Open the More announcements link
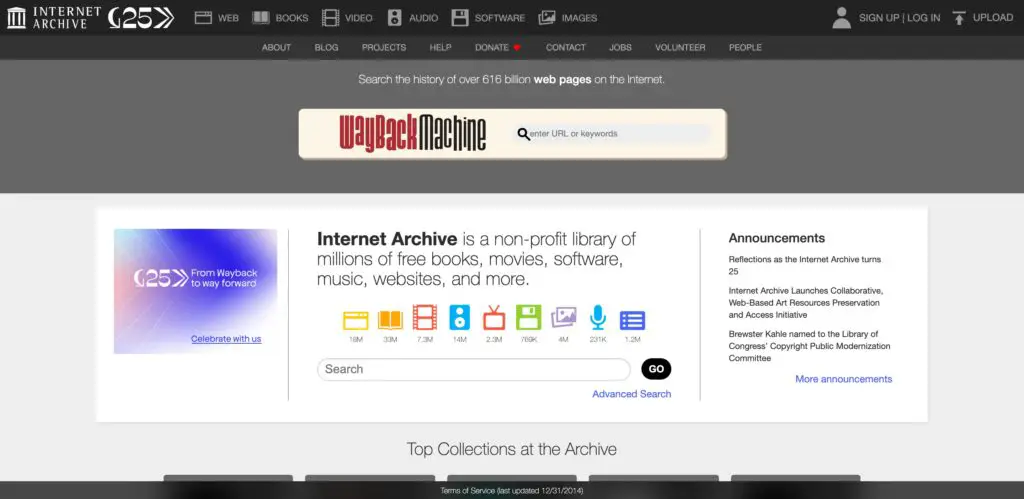 (843, 379)
